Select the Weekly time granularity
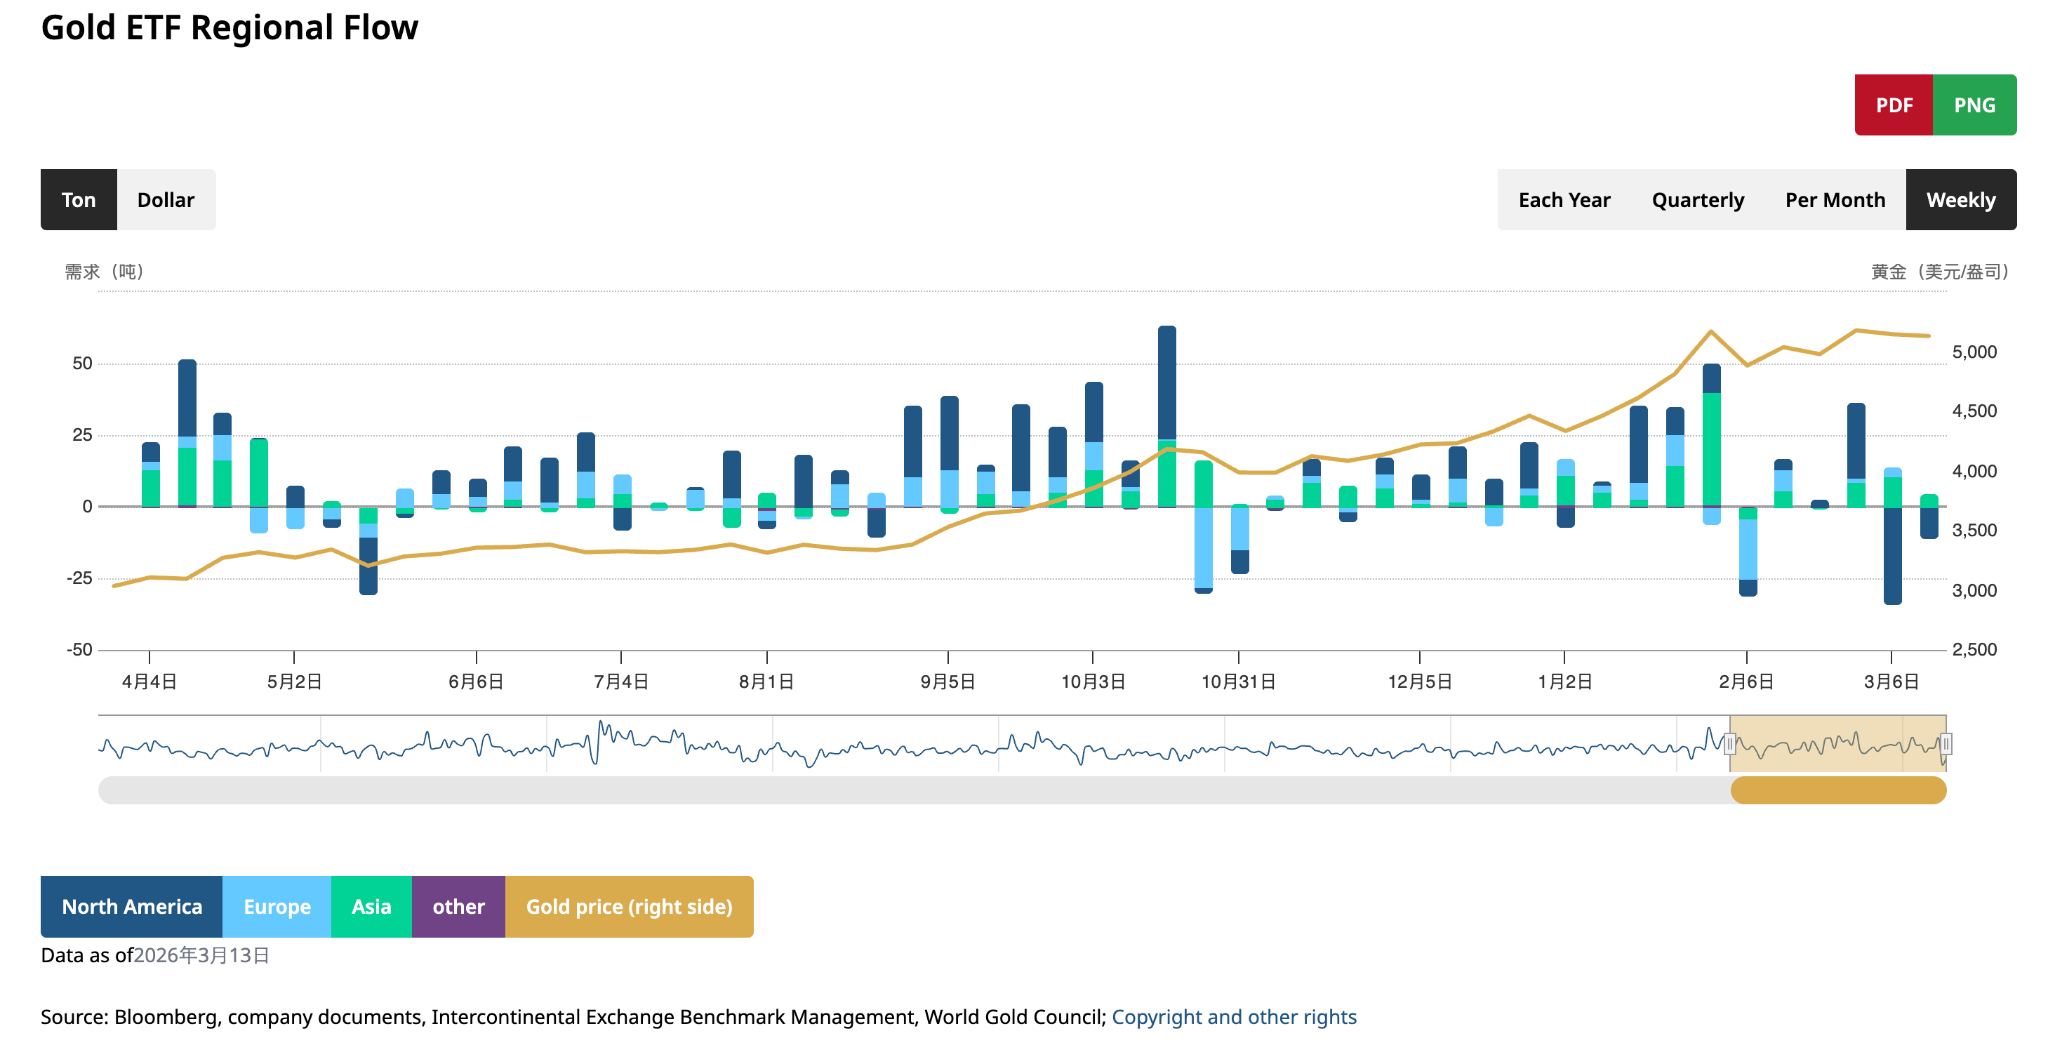 click(1959, 199)
